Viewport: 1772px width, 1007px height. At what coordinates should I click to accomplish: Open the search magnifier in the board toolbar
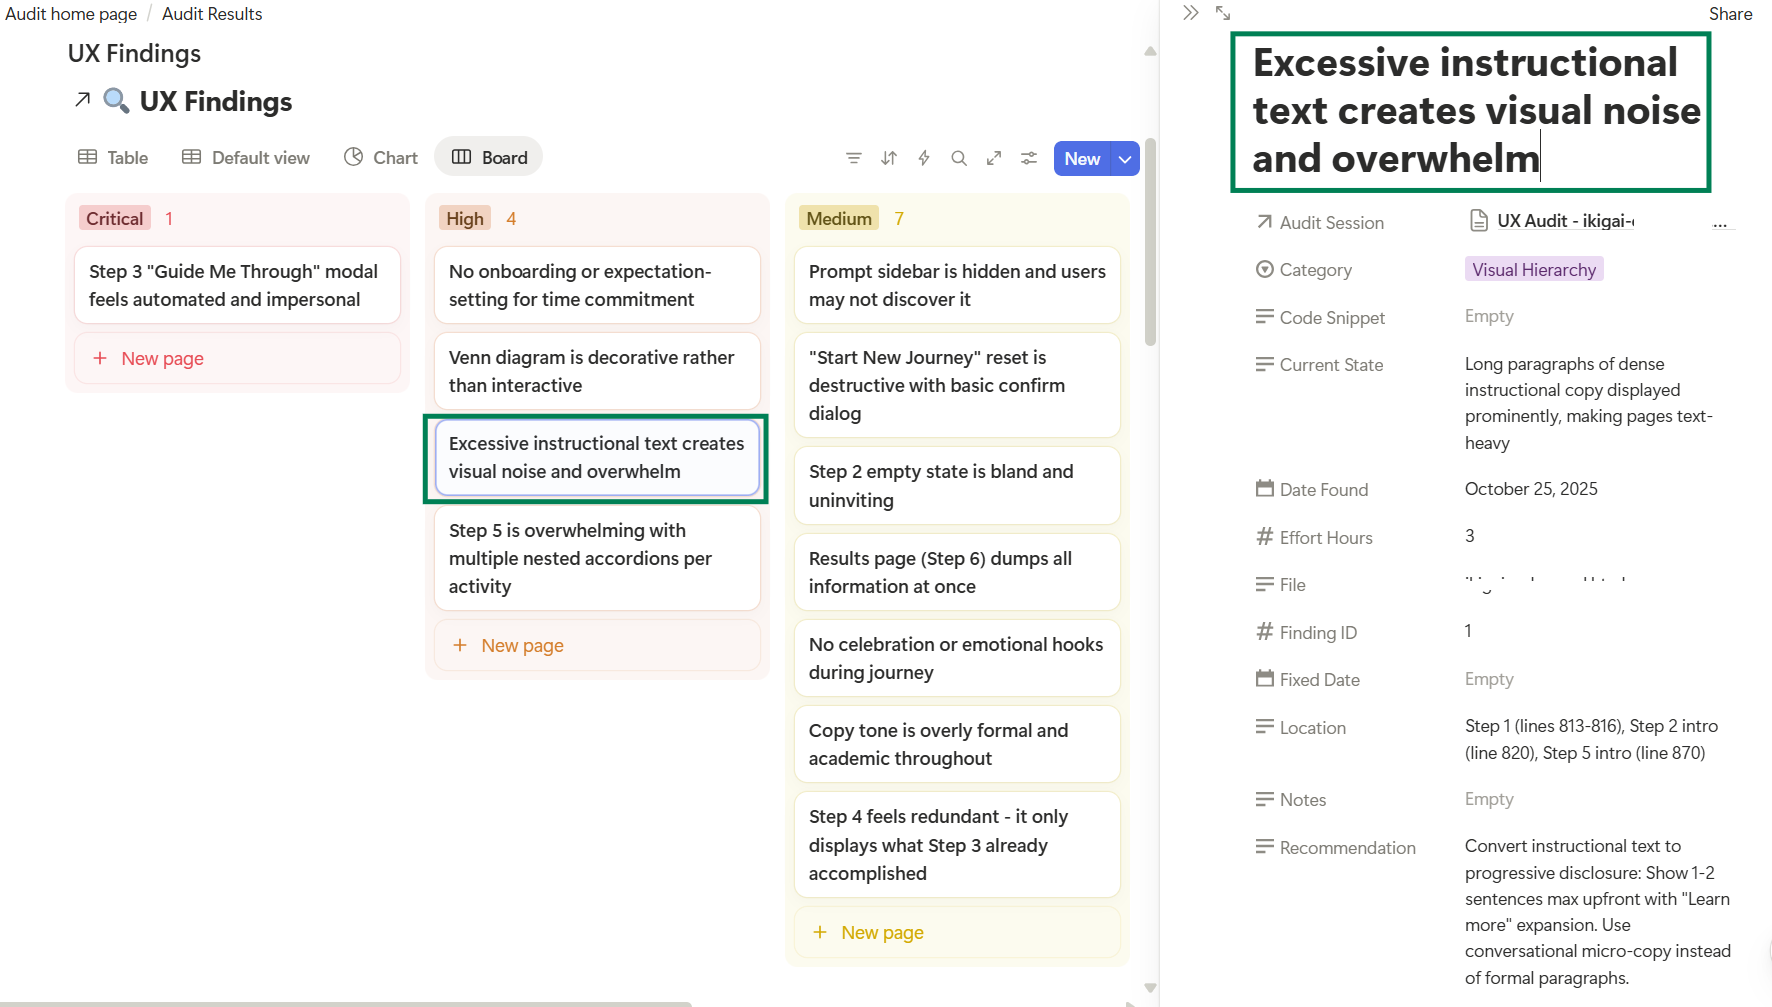(x=959, y=158)
